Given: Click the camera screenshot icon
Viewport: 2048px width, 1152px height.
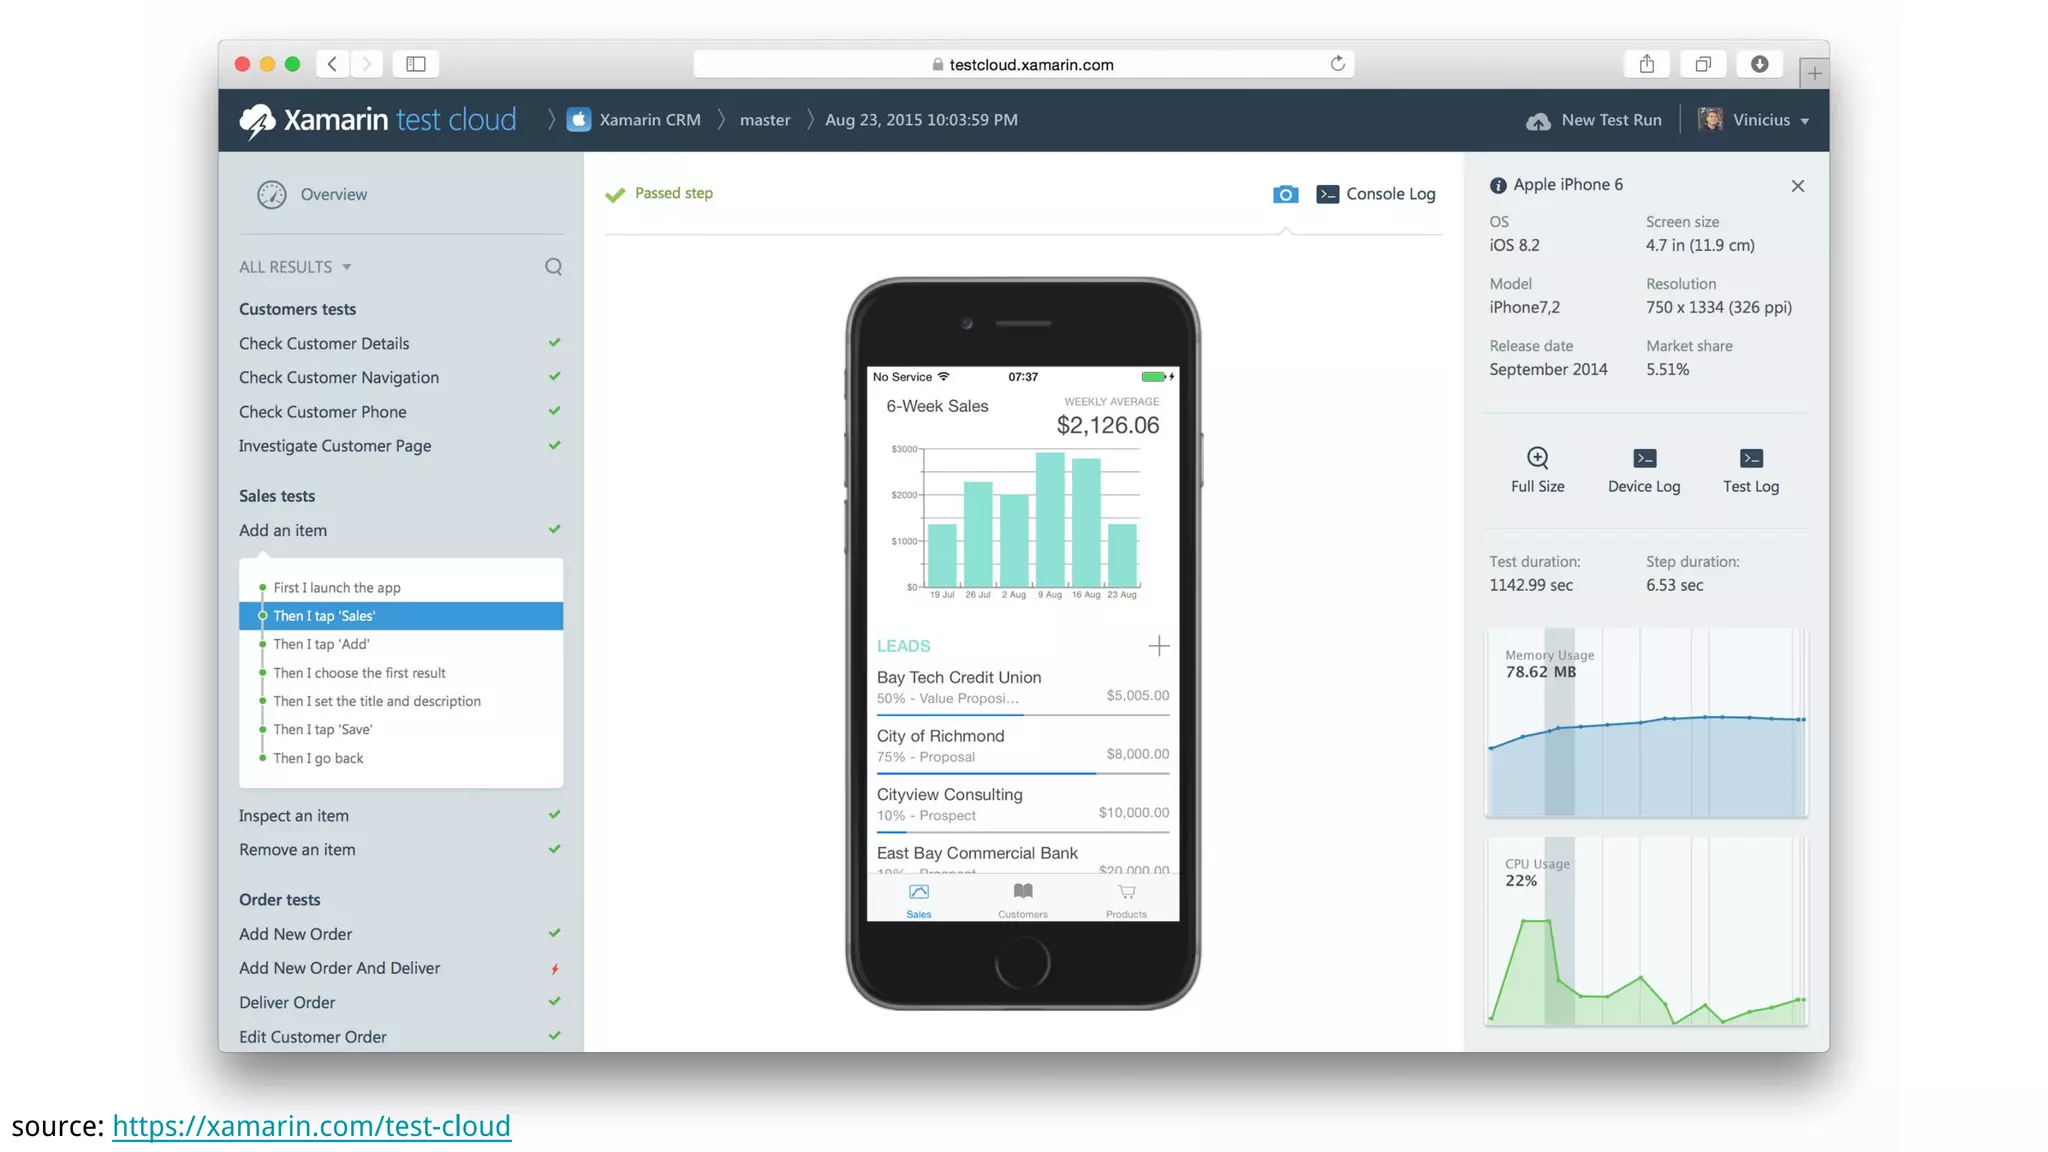Looking at the screenshot, I should pos(1285,194).
